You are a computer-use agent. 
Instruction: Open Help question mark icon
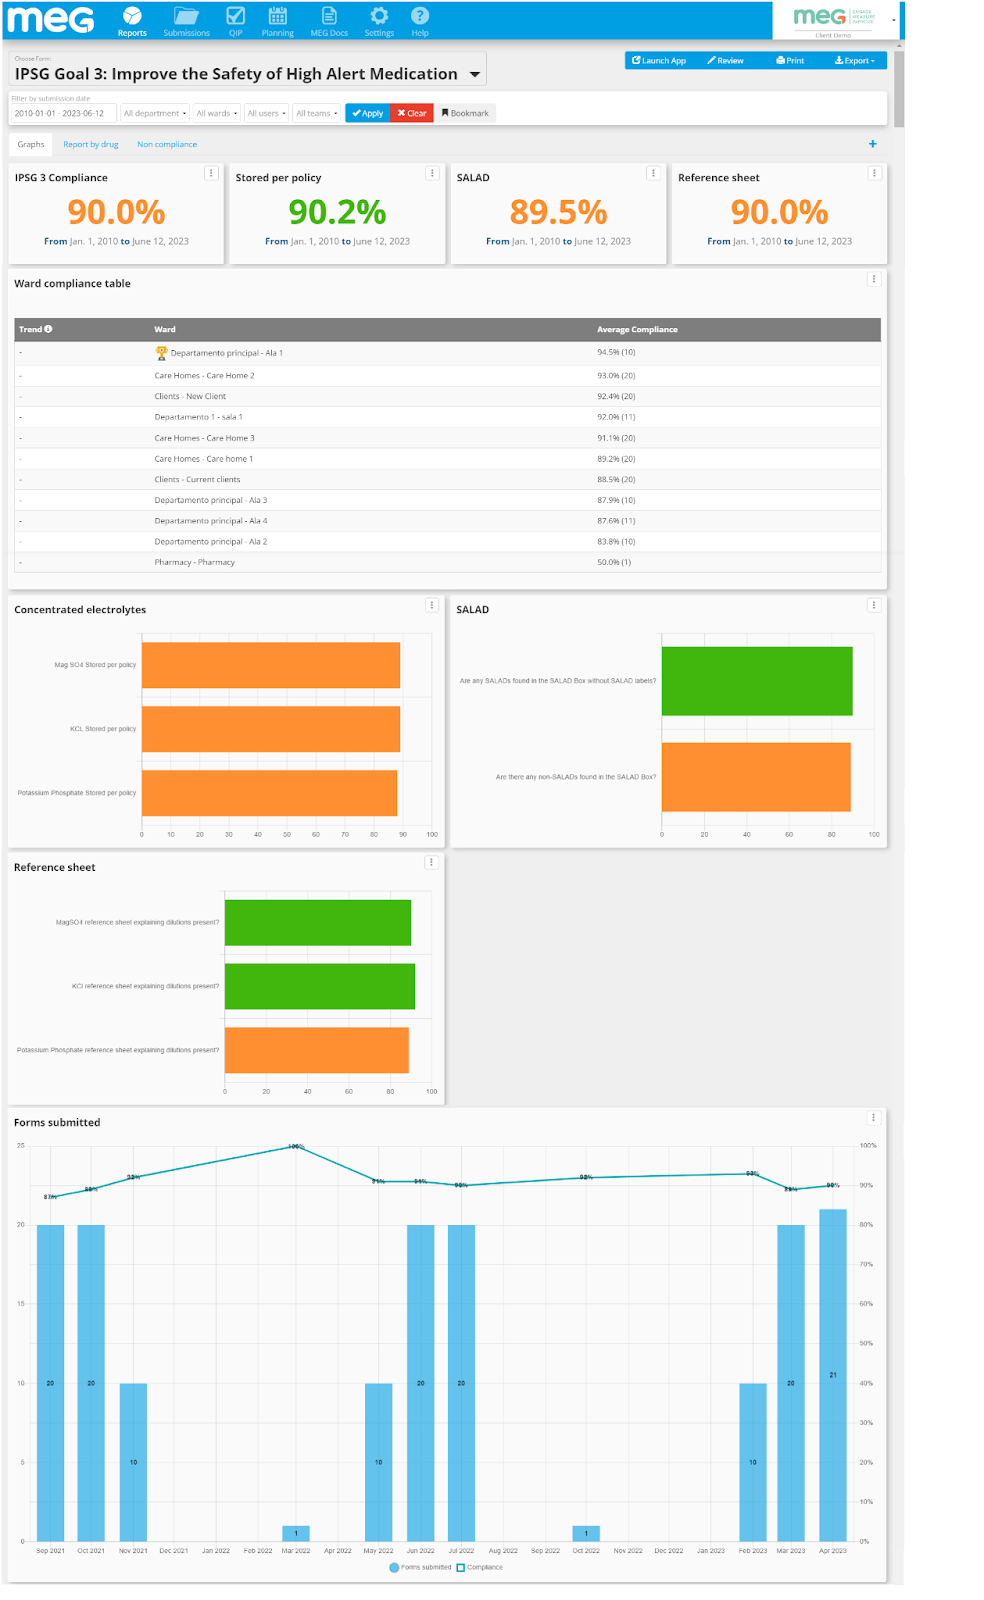pyautogui.click(x=420, y=16)
